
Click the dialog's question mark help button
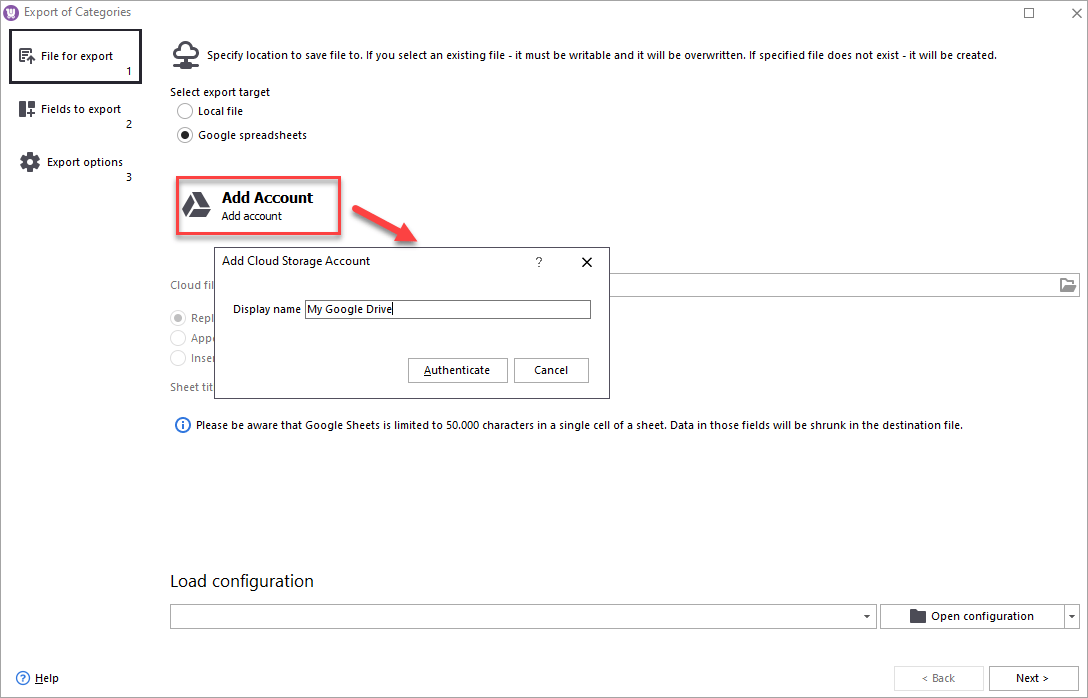click(x=539, y=262)
